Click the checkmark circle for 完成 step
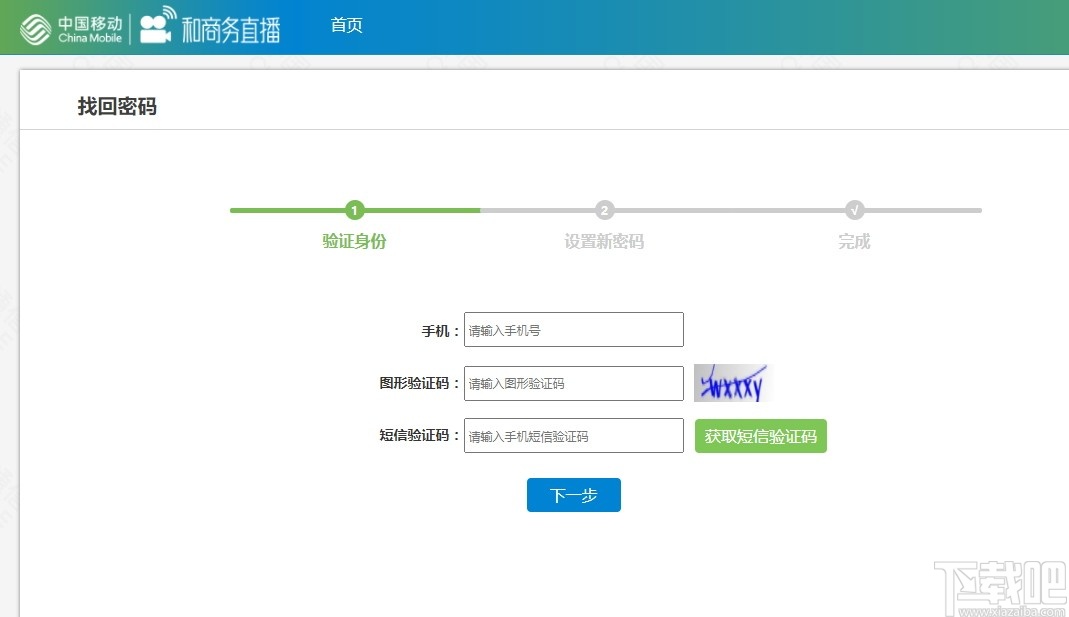This screenshot has height=617, width=1069. [x=854, y=210]
